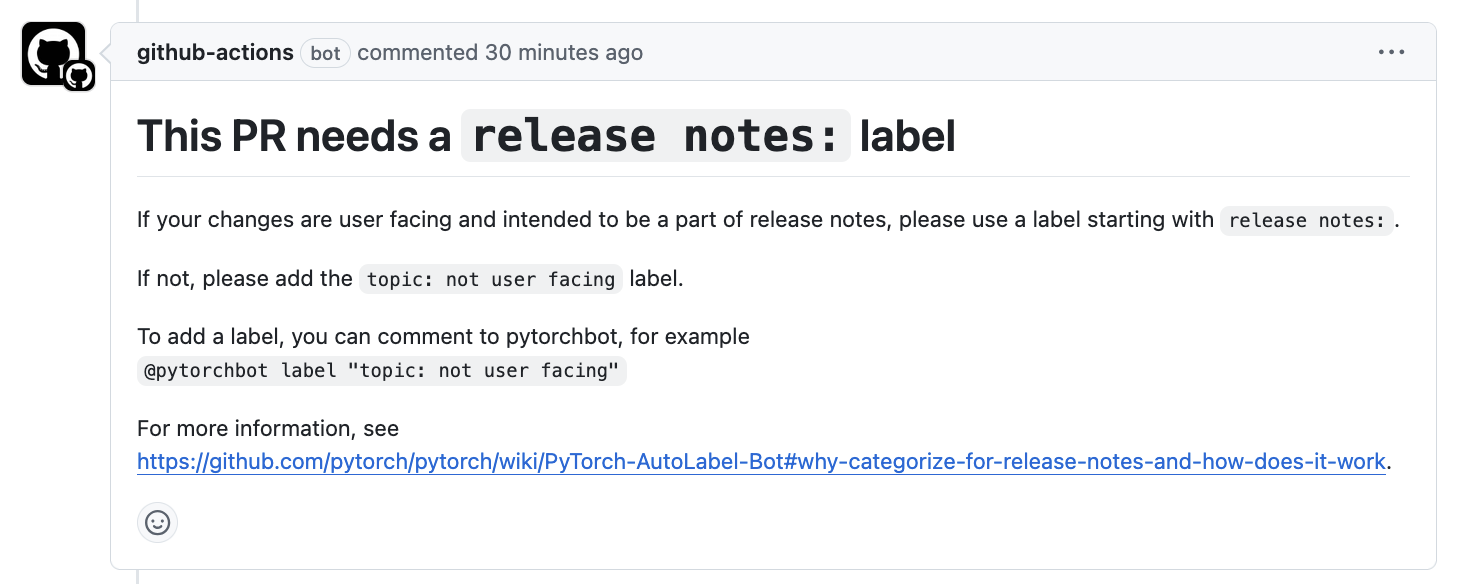Click "label." after the topic code snippet
The height and width of the screenshot is (584, 1462).
coord(656,279)
